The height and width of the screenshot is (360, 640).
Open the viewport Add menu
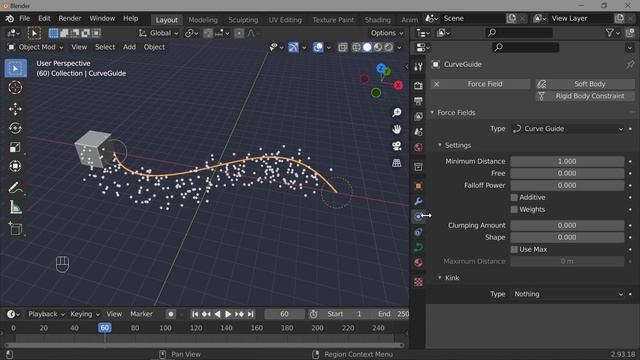click(129, 47)
